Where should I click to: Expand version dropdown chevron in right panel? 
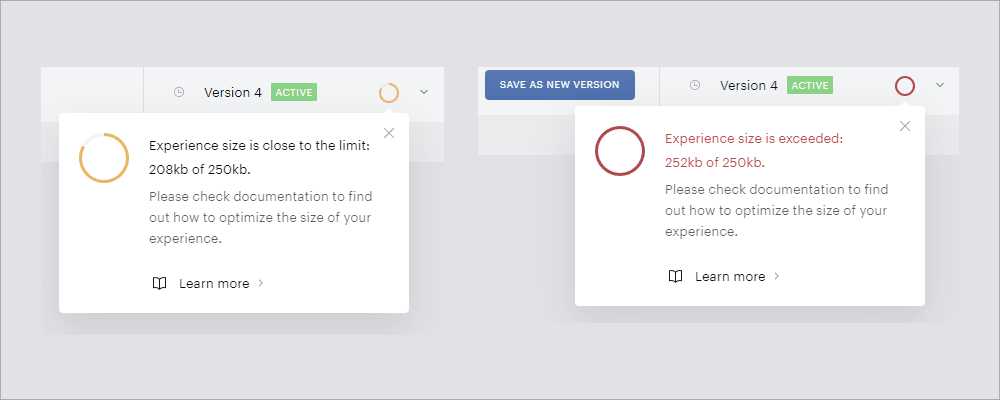(x=939, y=85)
